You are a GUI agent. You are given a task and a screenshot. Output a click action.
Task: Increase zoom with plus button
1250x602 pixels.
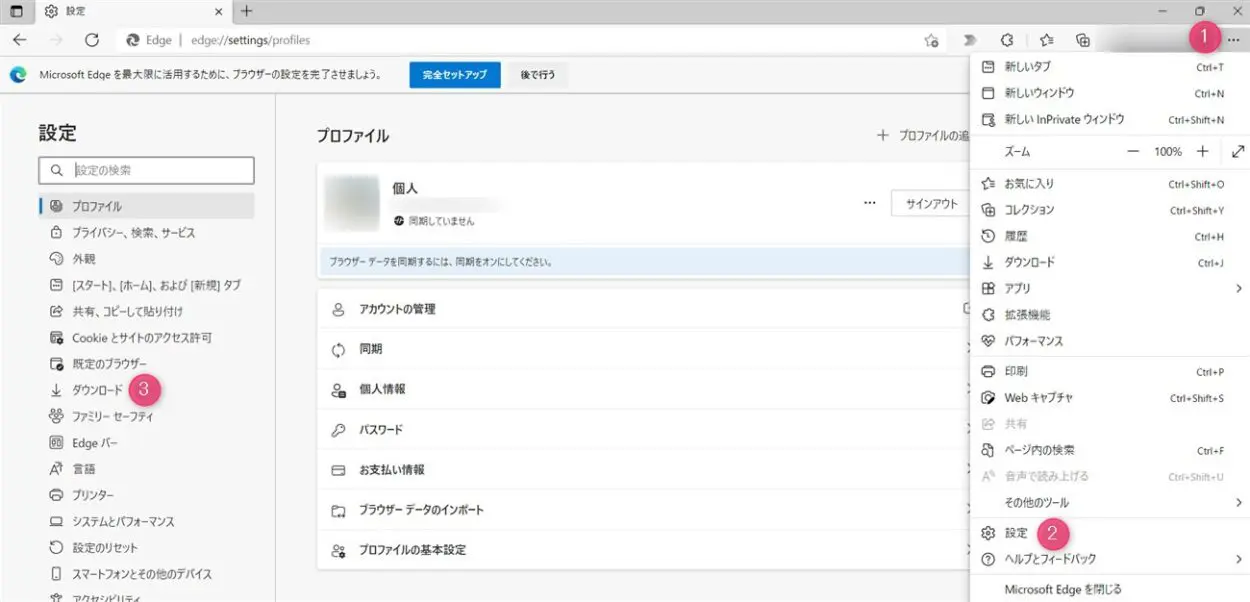coord(1203,152)
